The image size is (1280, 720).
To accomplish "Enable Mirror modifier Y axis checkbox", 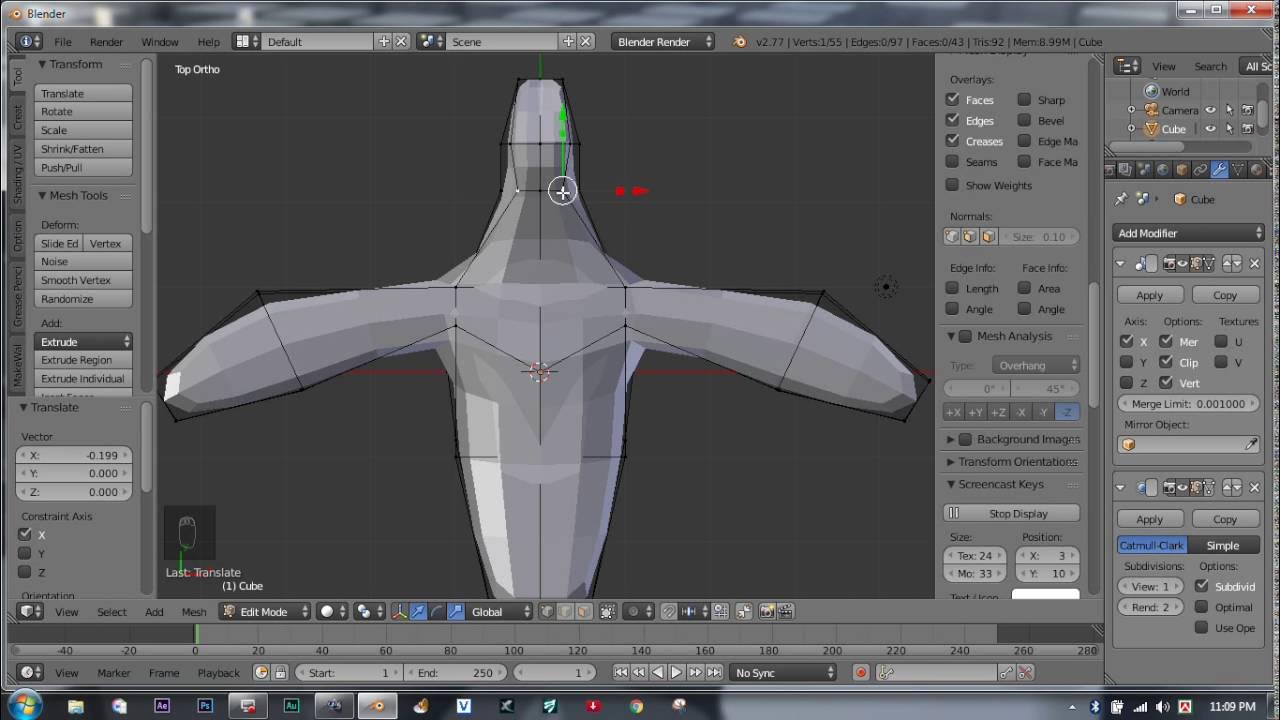I will pyautogui.click(x=1127, y=362).
